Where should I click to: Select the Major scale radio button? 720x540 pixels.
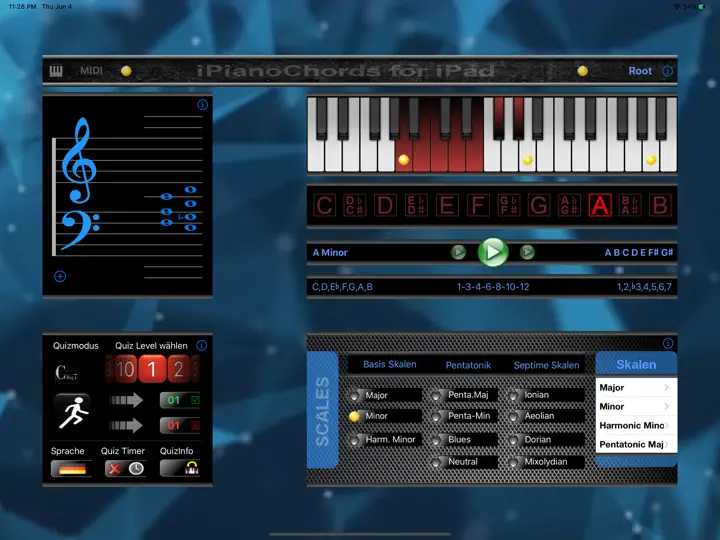pyautogui.click(x=354, y=395)
